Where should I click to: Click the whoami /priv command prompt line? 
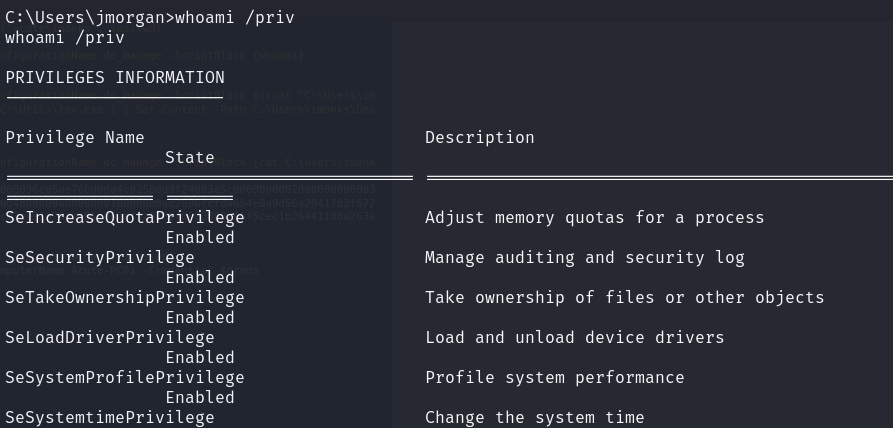[150, 17]
